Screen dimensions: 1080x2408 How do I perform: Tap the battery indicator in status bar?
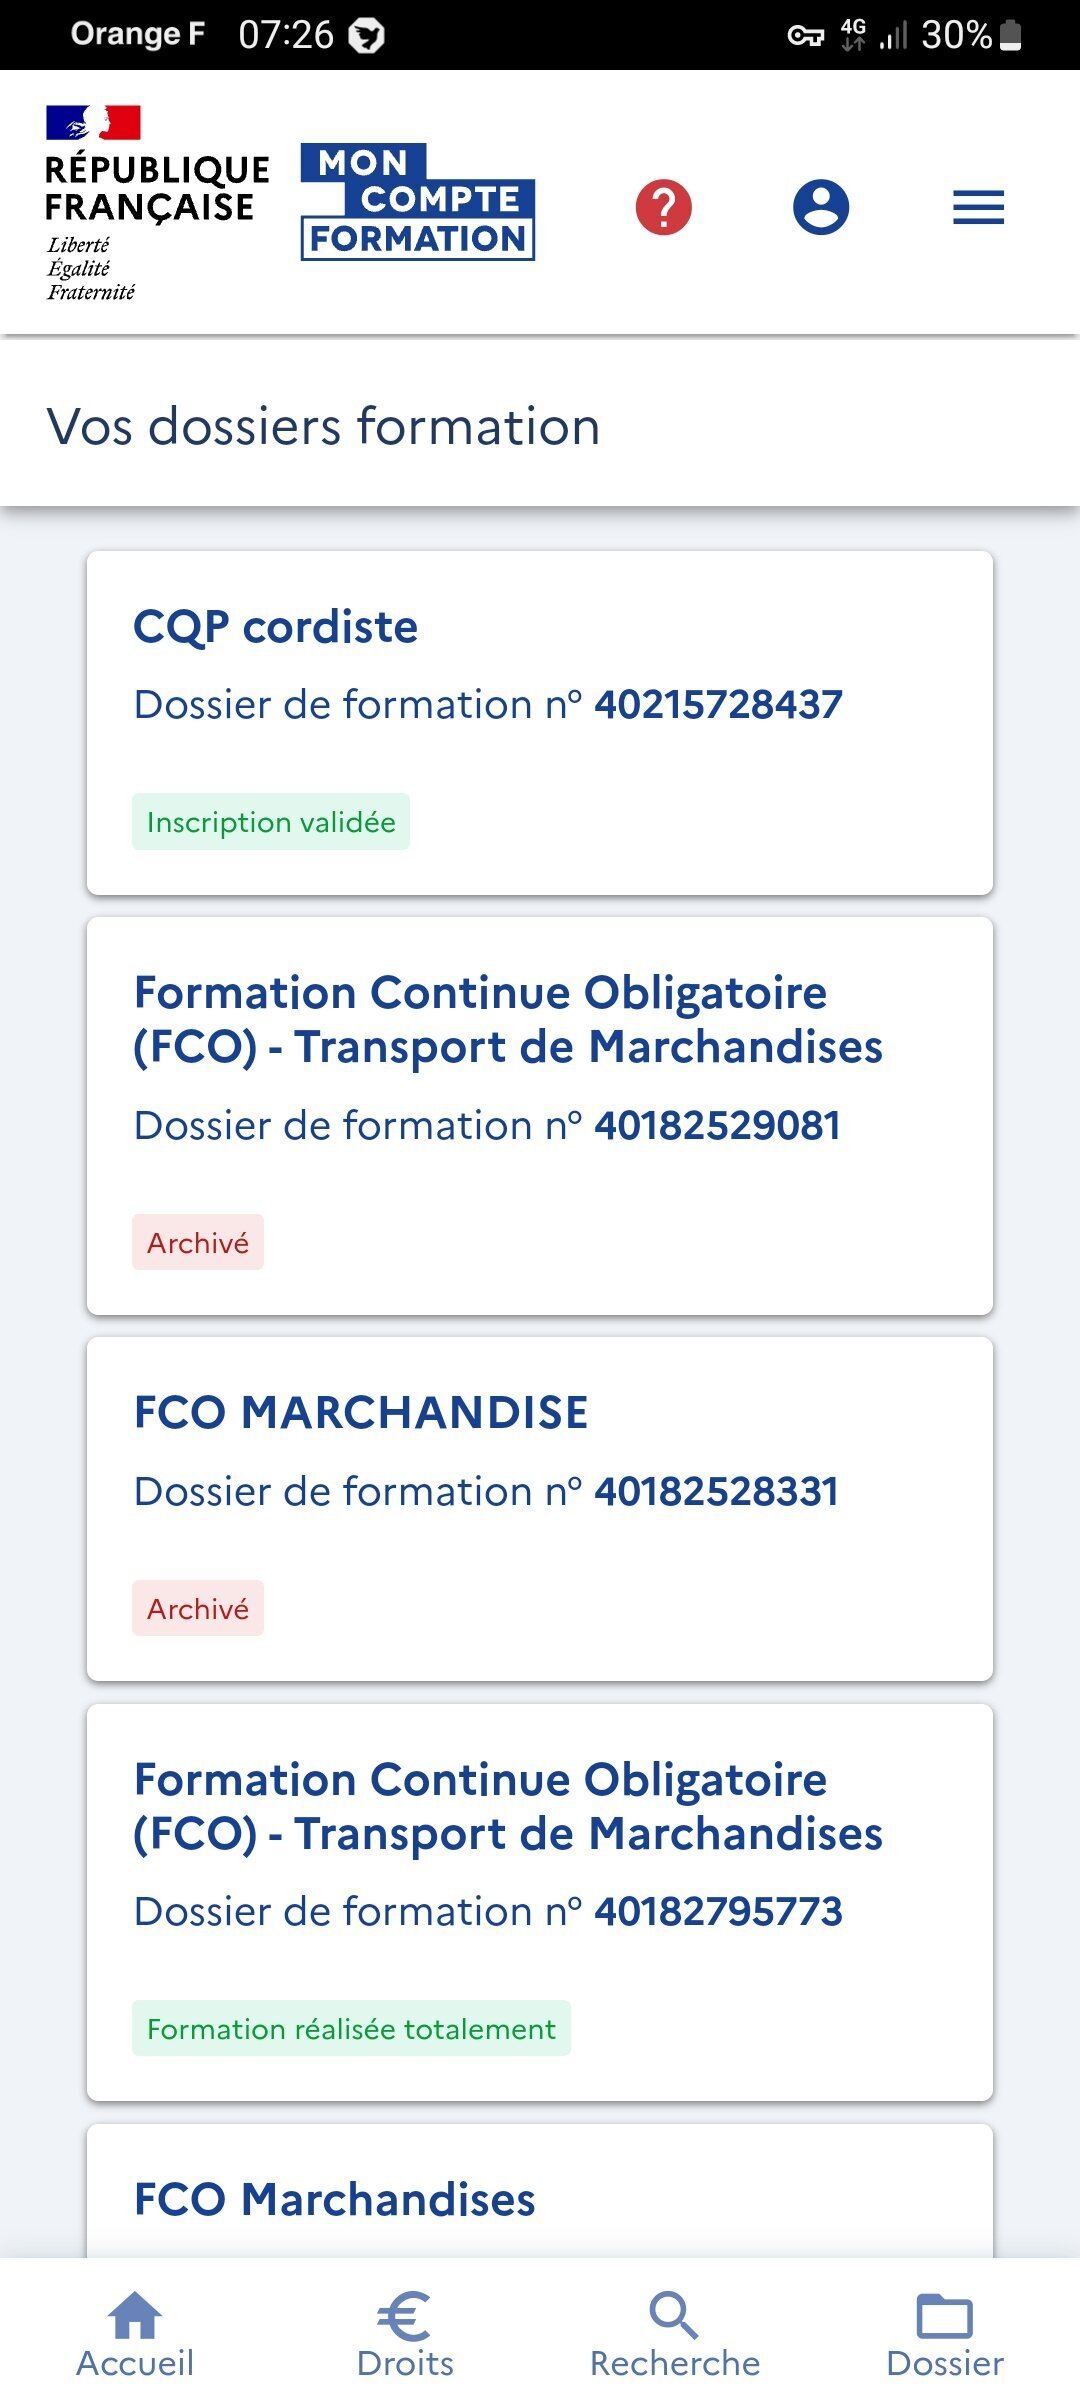[x=1011, y=35]
